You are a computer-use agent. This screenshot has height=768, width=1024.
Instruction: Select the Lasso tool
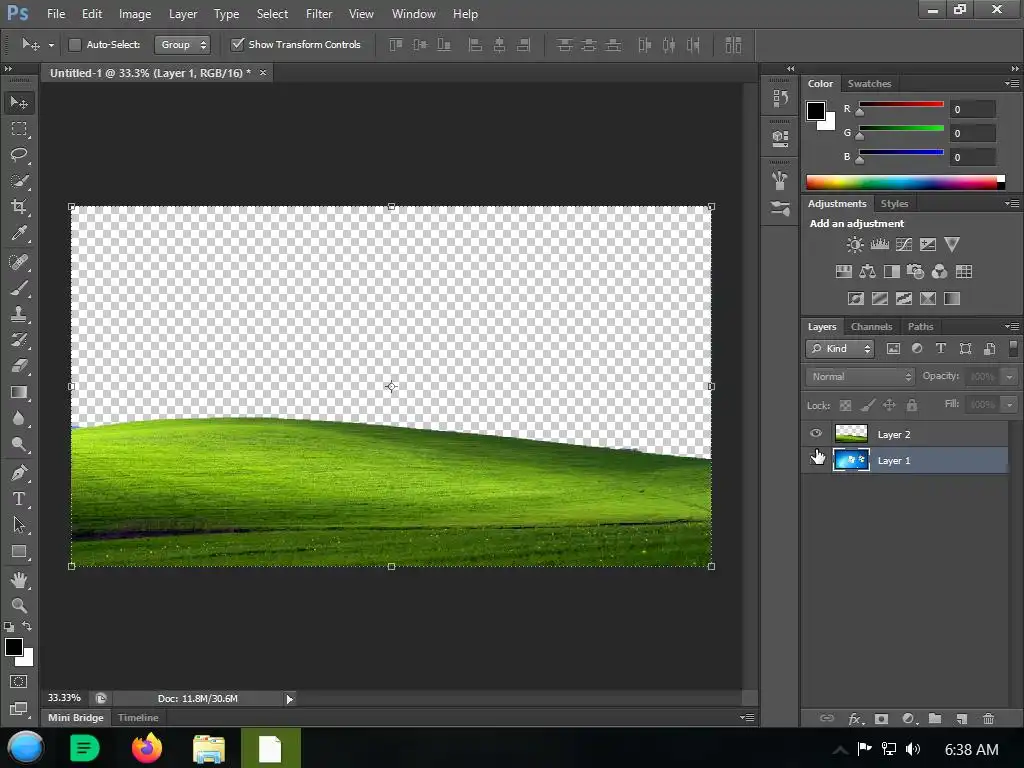[19, 155]
